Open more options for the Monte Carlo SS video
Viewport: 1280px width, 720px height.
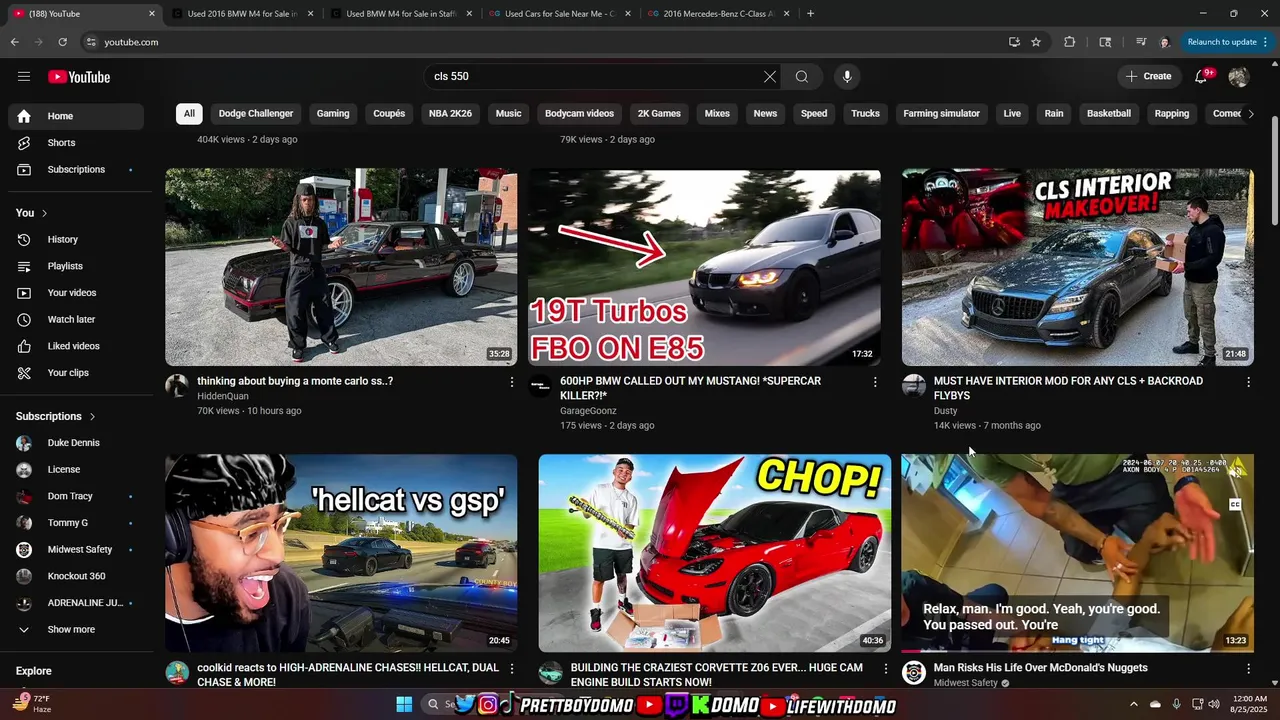512,382
